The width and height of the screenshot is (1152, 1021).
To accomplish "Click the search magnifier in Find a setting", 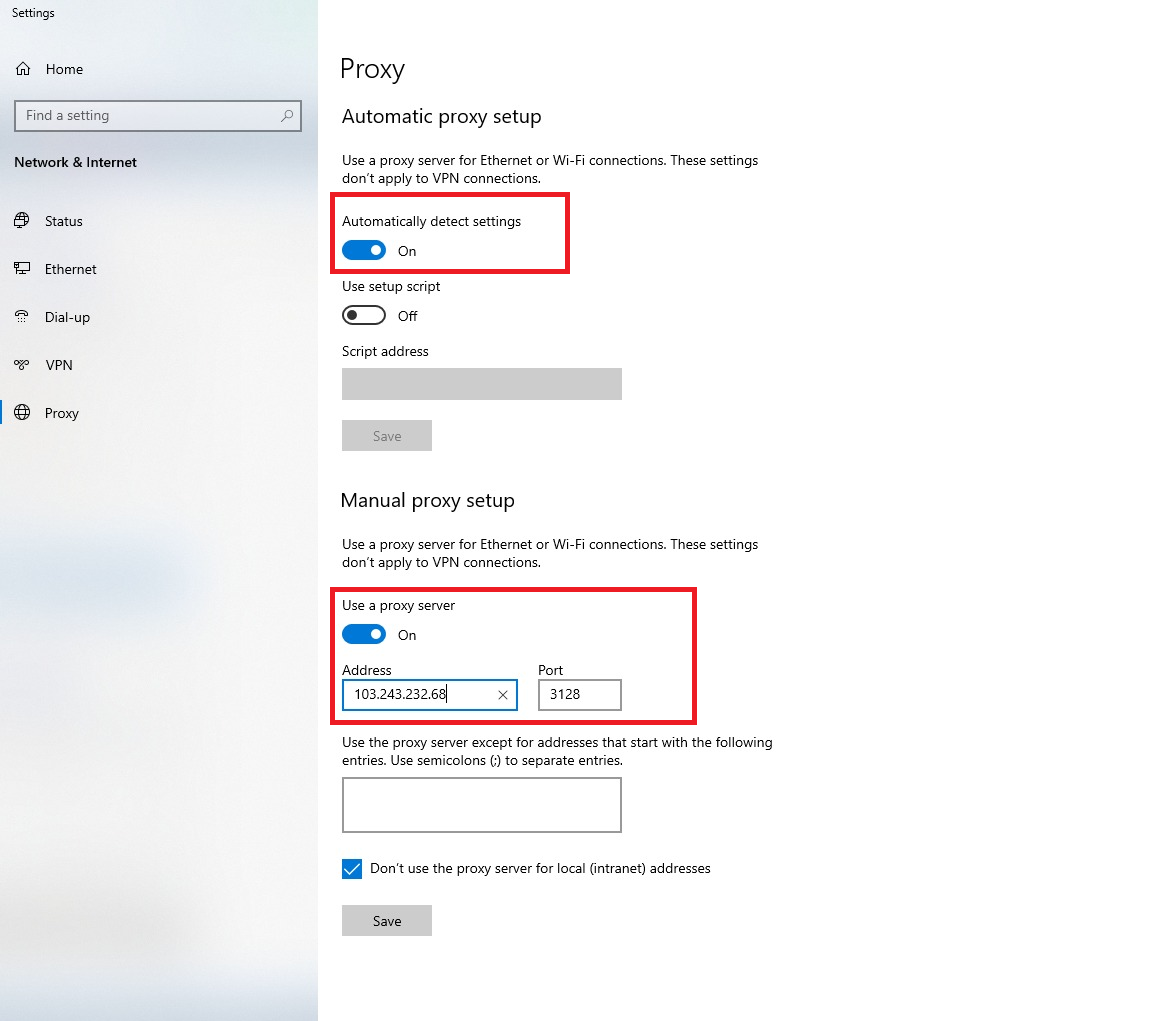I will tap(287, 115).
